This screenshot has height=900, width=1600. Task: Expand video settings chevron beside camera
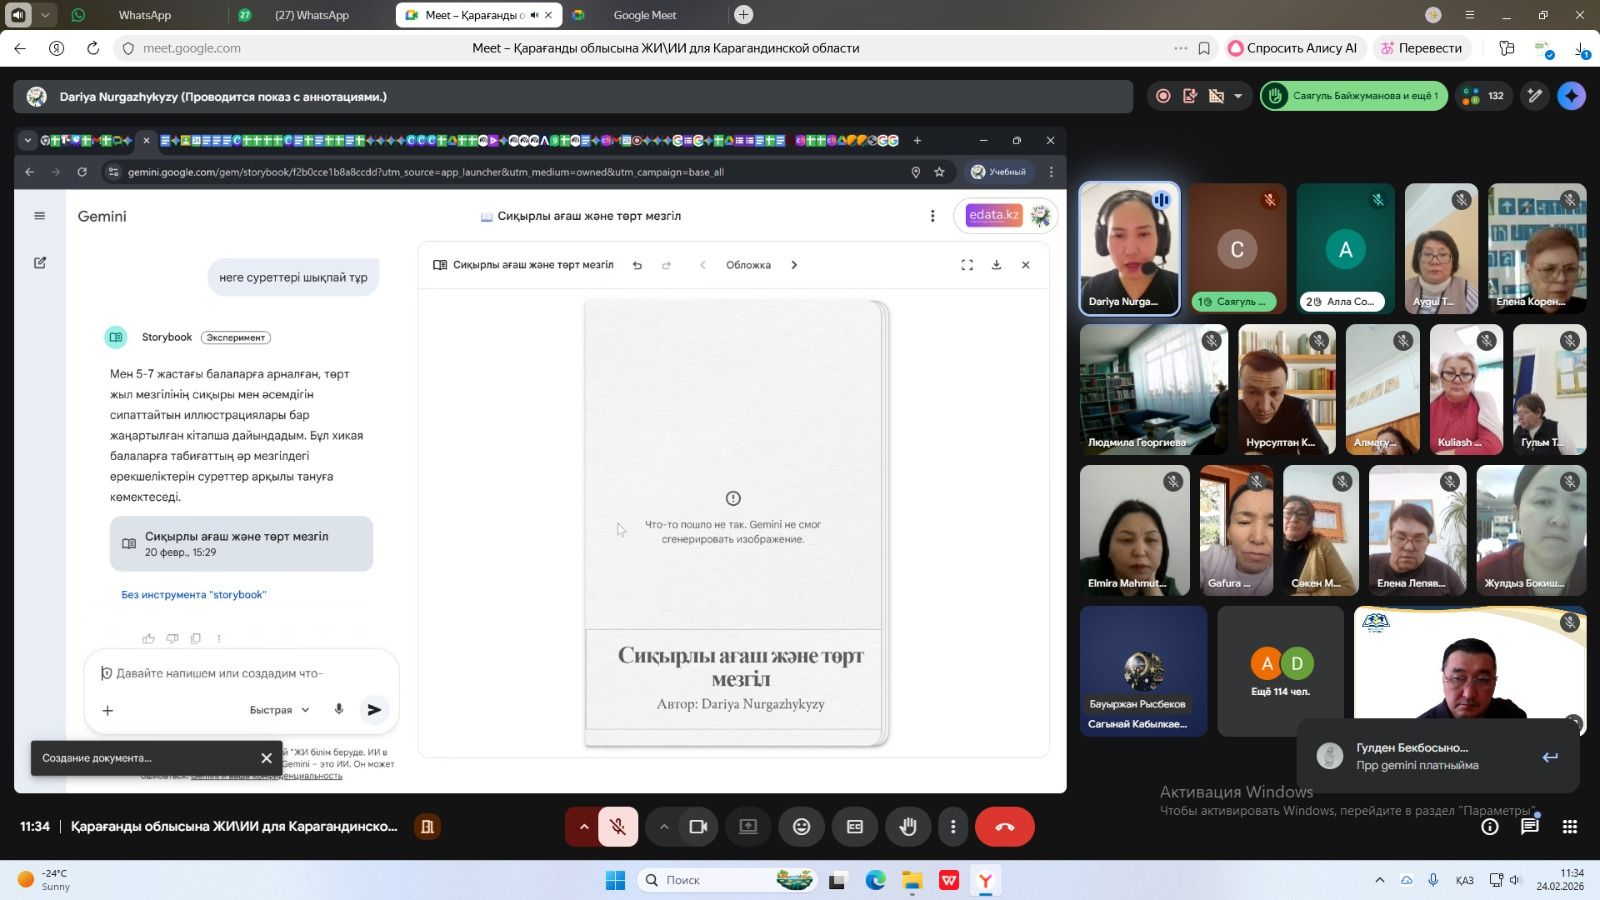(664, 827)
